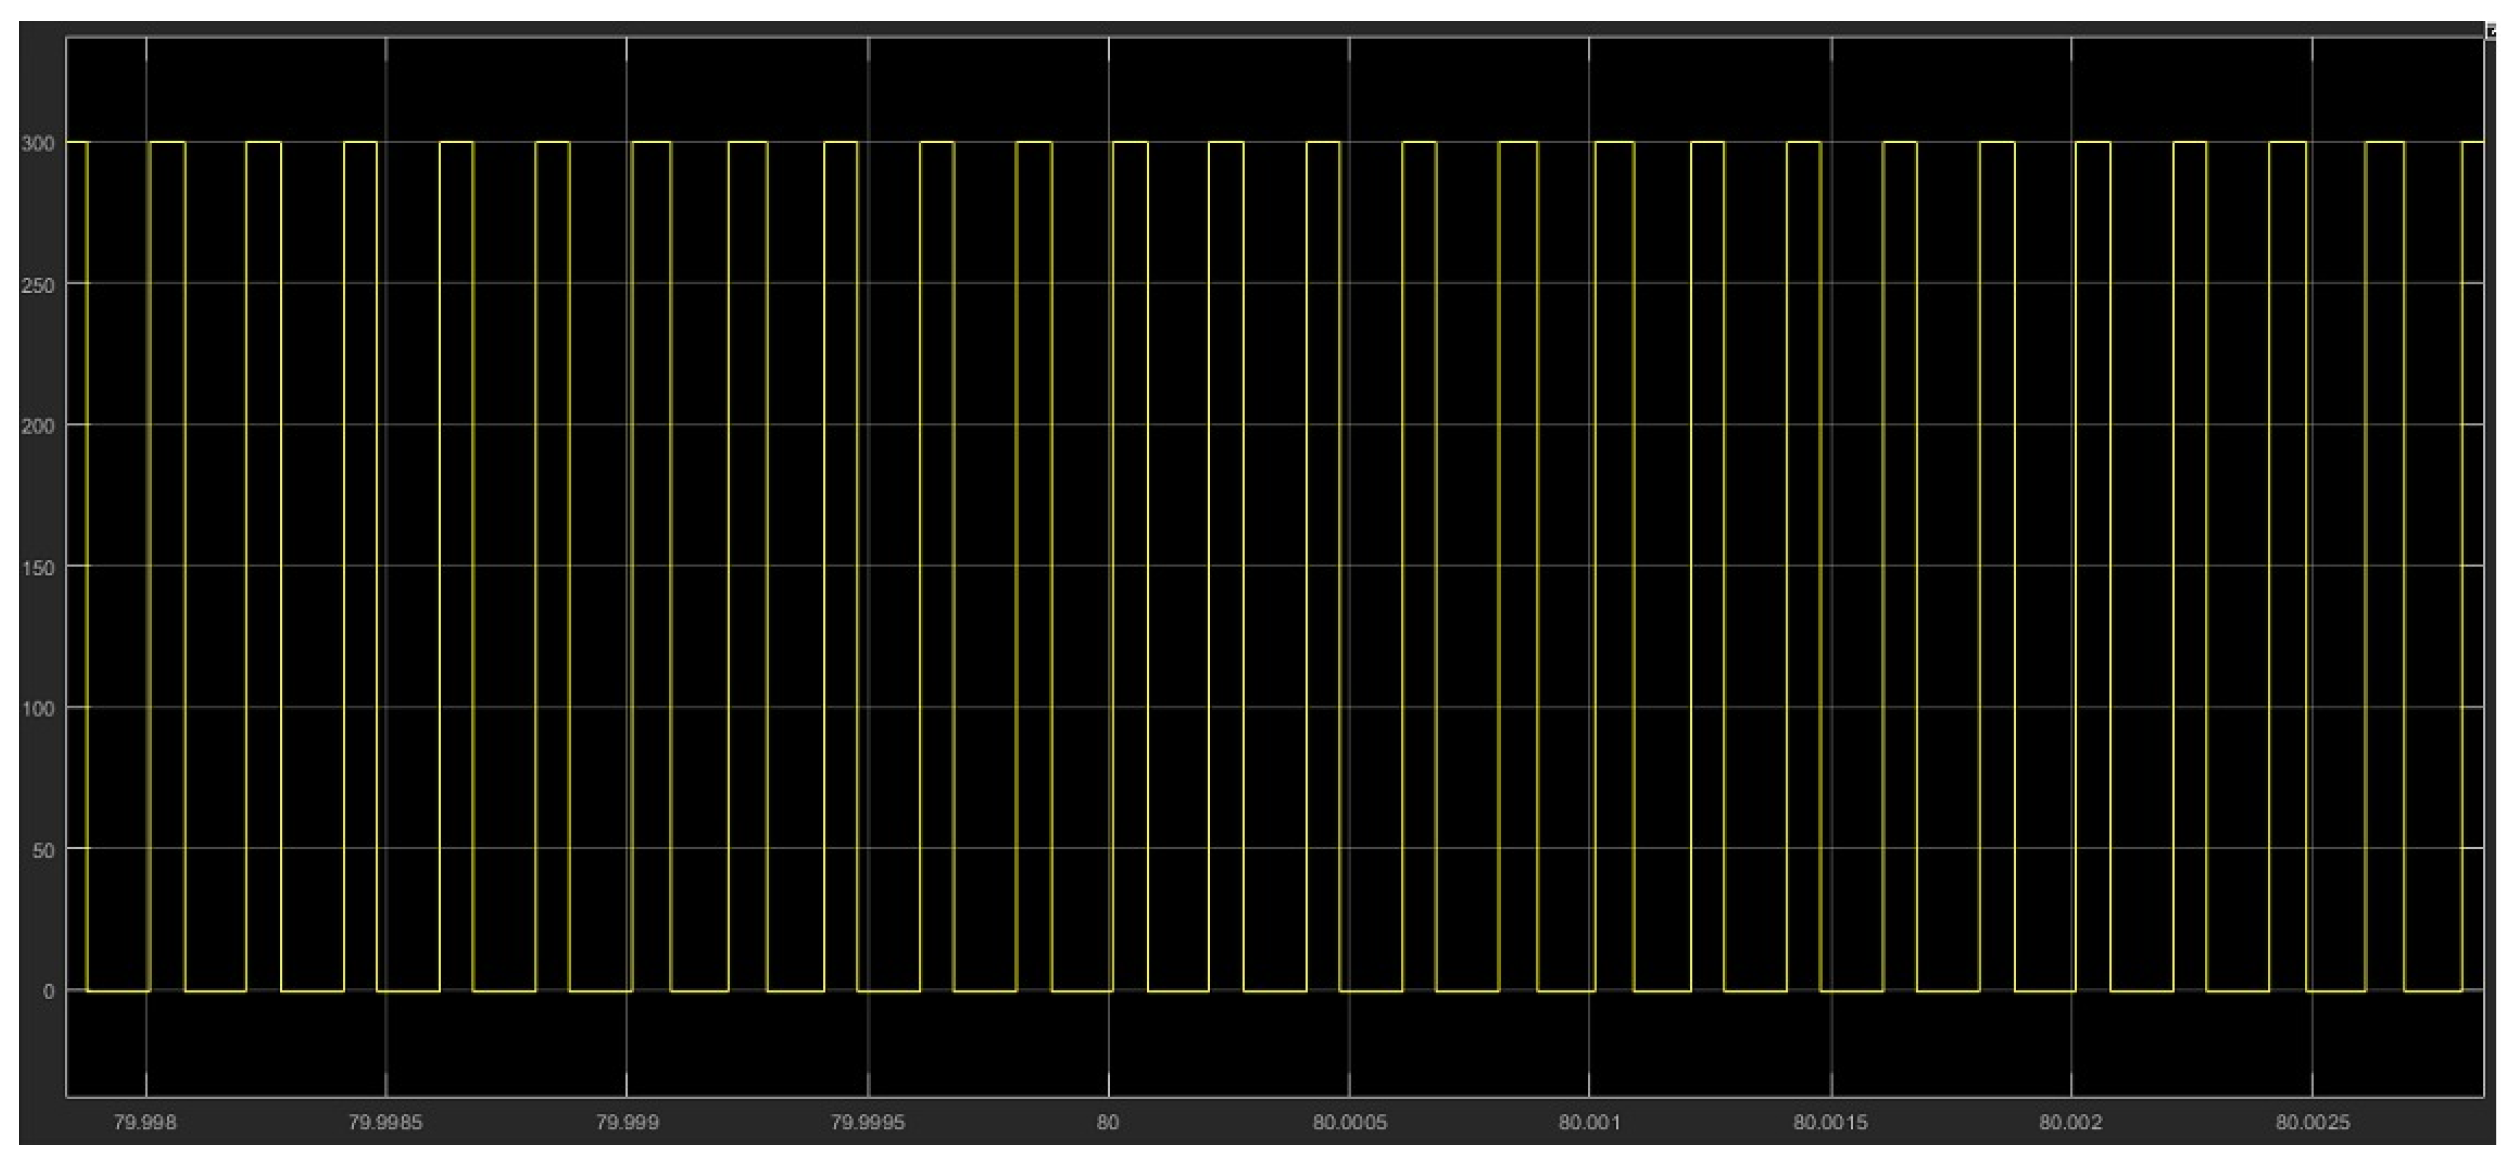Click the 80 time axis label
Screen dimensions: 2519x1164
pos(1107,1122)
